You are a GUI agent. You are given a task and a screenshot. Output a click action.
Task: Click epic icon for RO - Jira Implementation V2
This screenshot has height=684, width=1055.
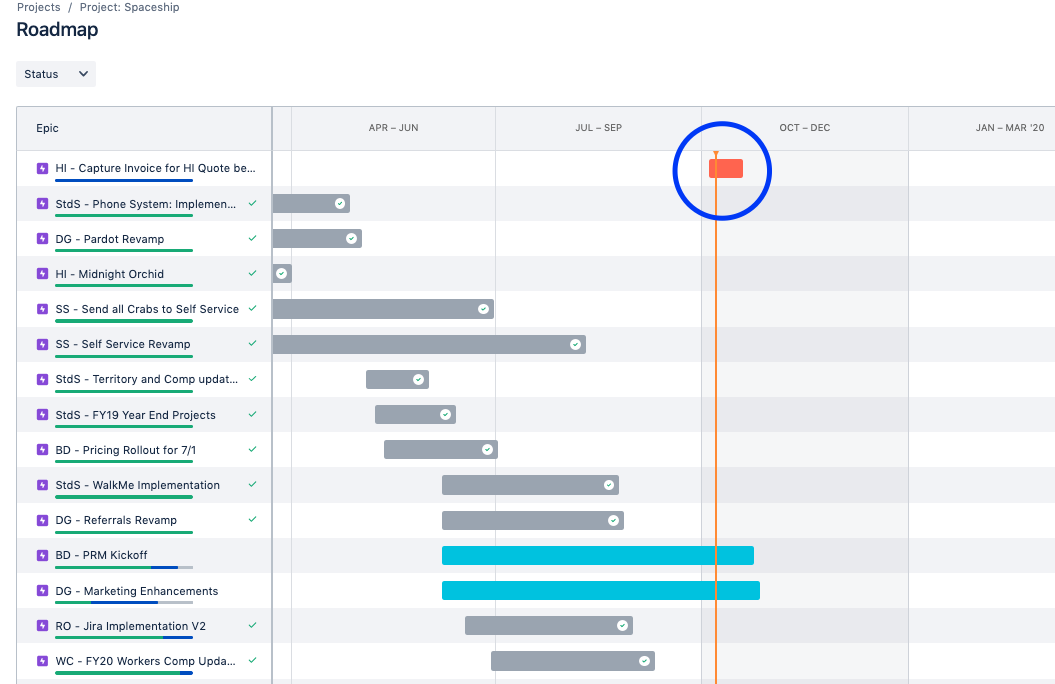click(42, 625)
